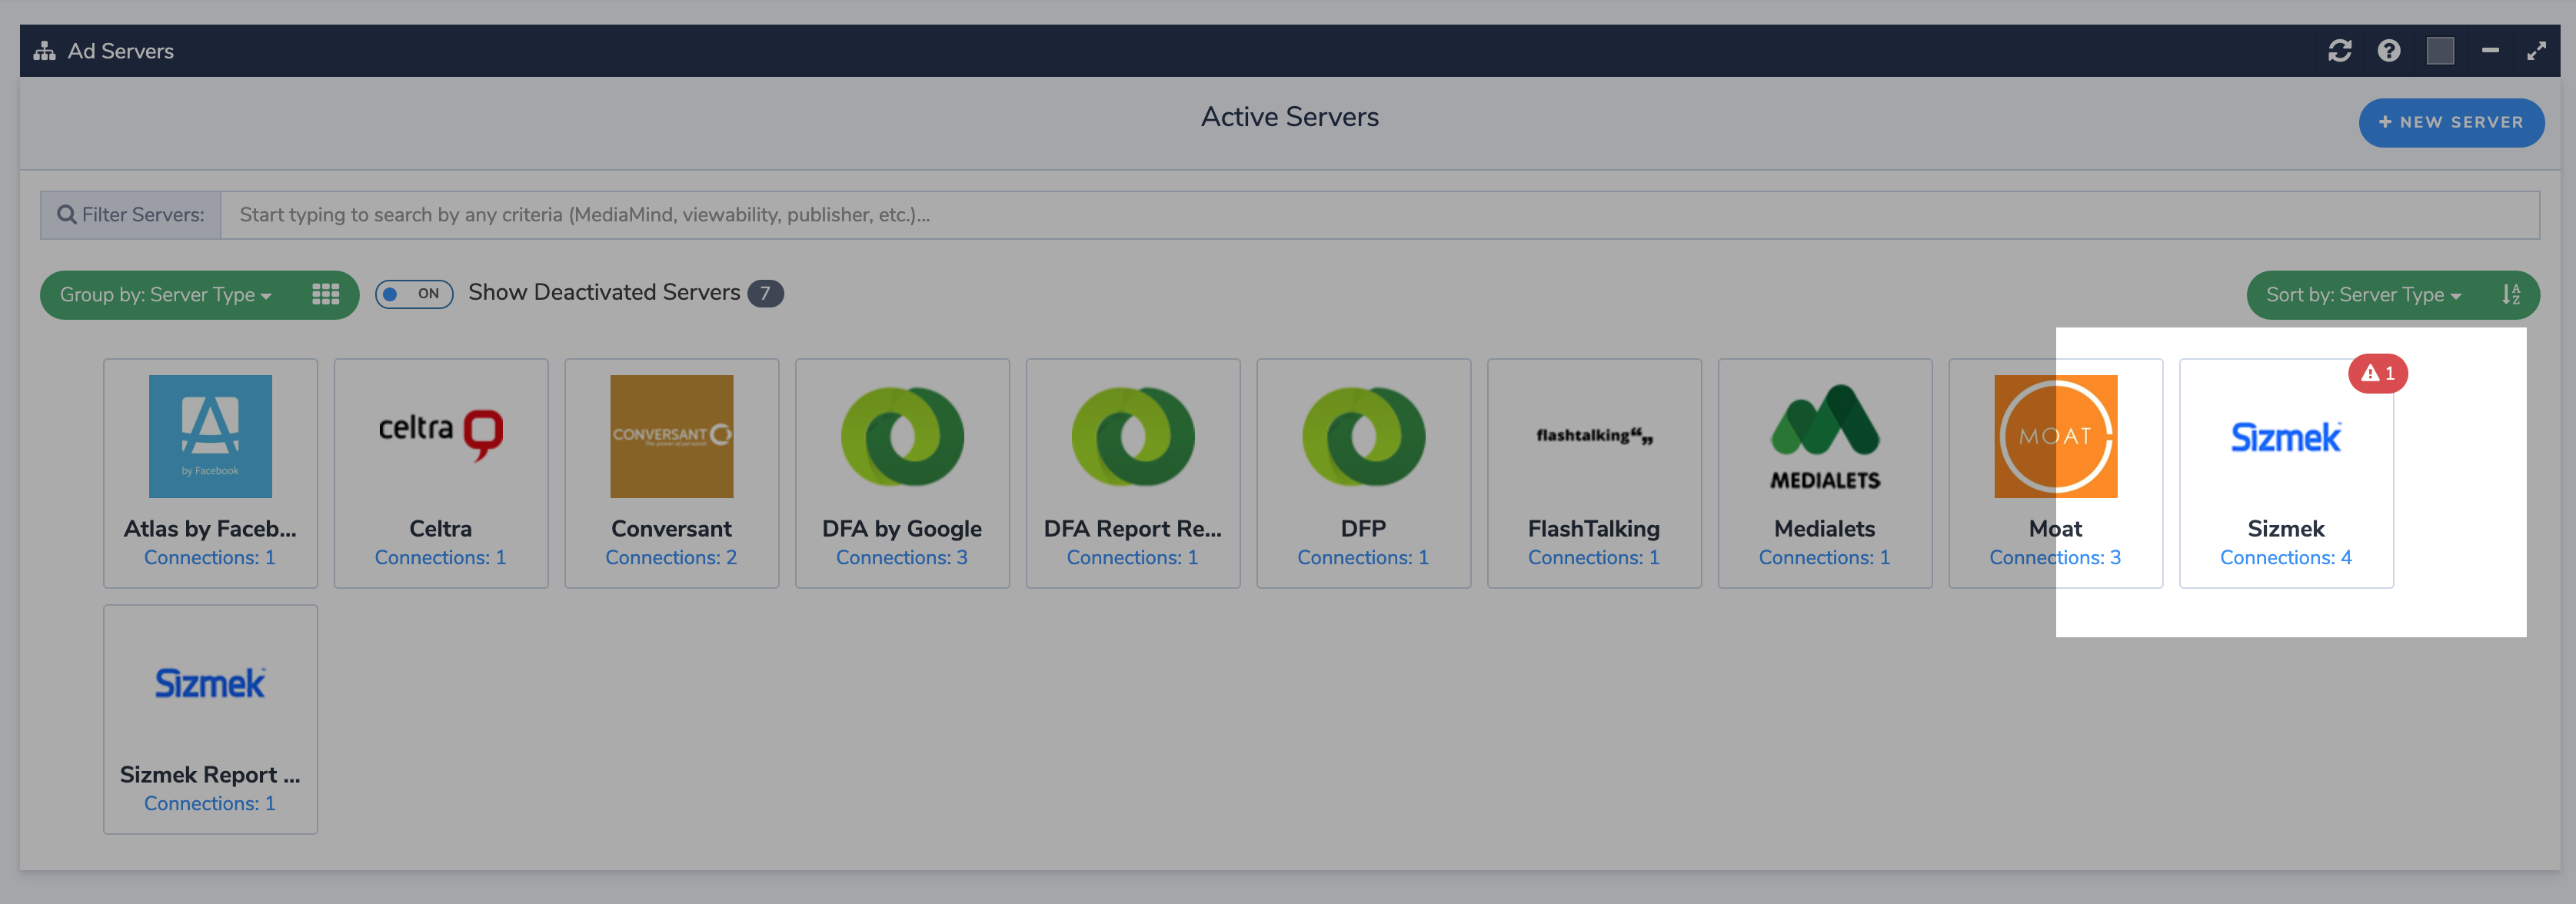This screenshot has width=2576, height=904.
Task: Click the deactivated servers count badge 7
Action: click(x=765, y=294)
